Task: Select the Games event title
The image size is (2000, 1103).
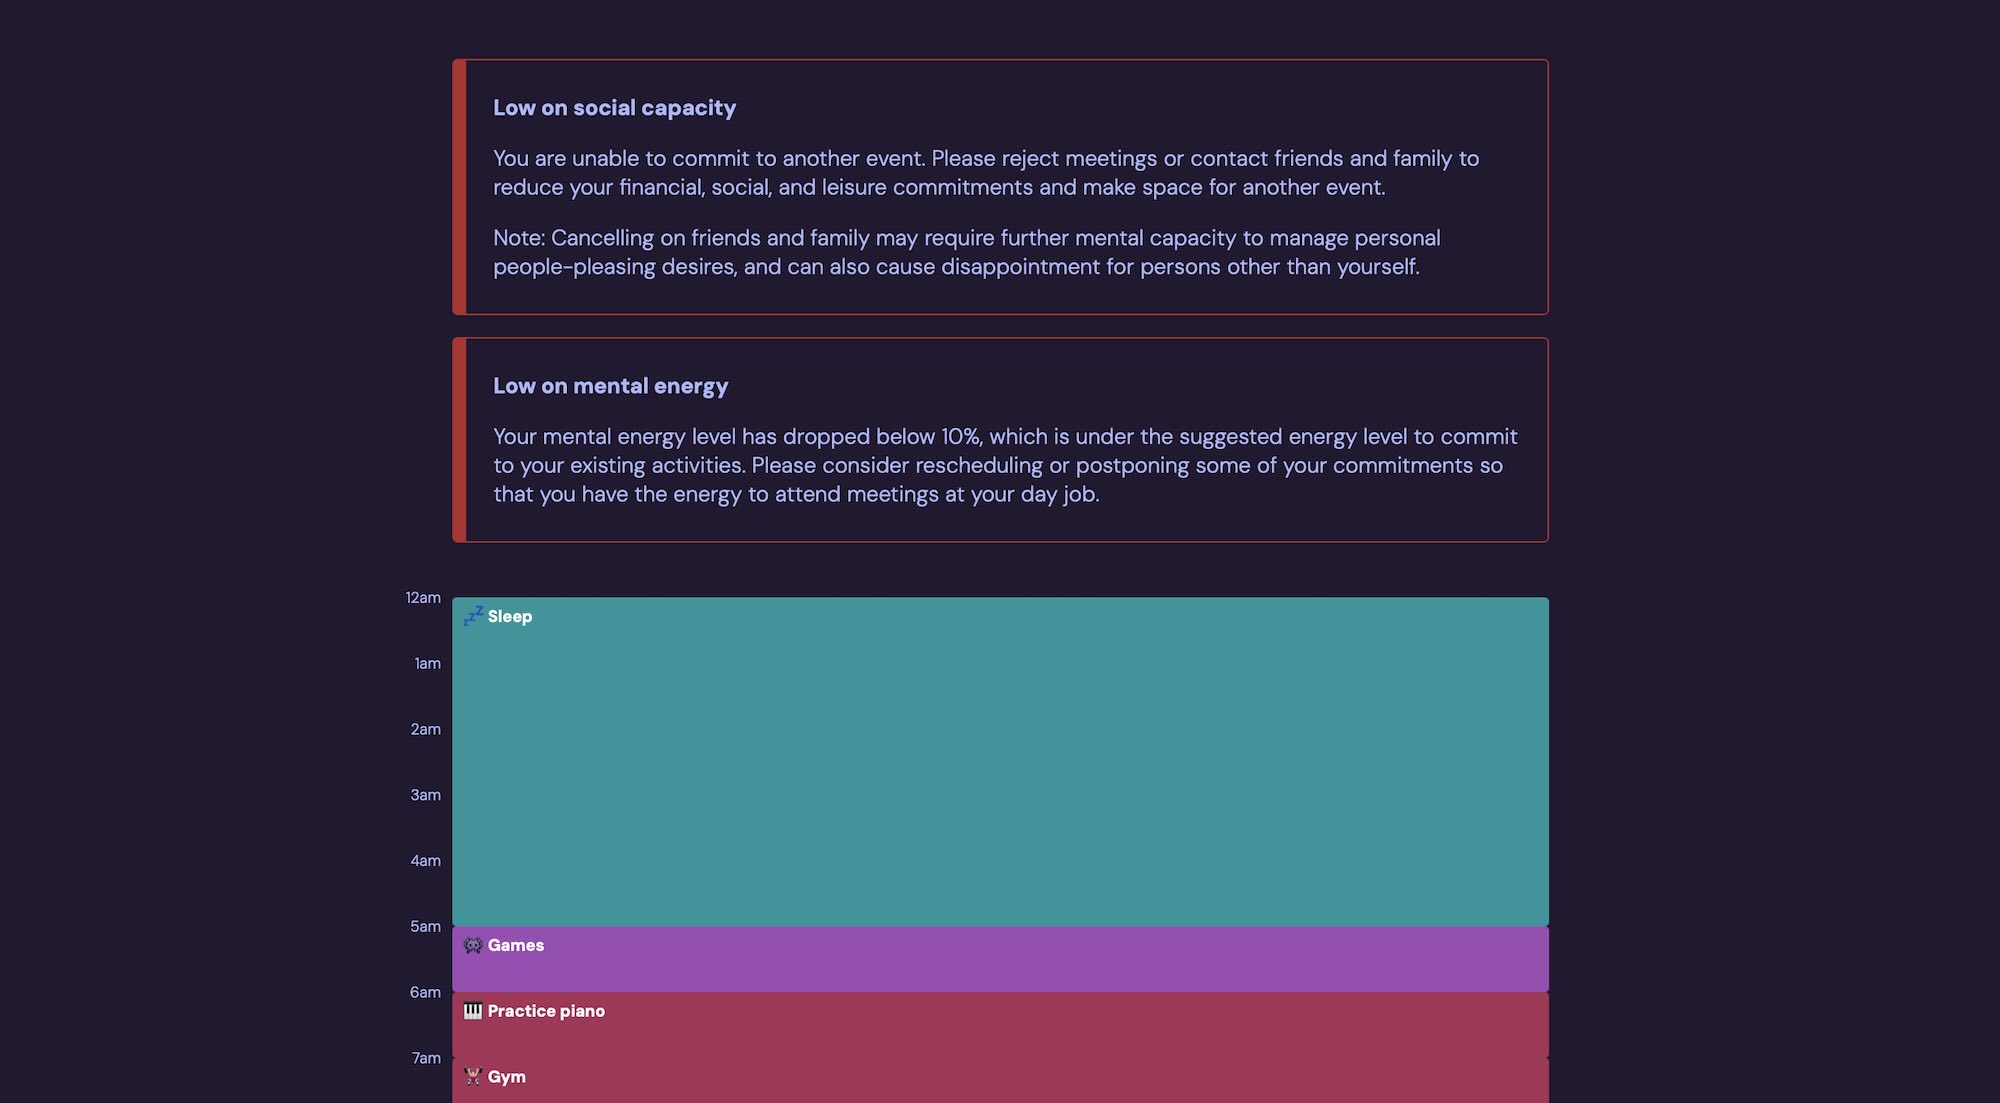Action: pyautogui.click(x=516, y=945)
